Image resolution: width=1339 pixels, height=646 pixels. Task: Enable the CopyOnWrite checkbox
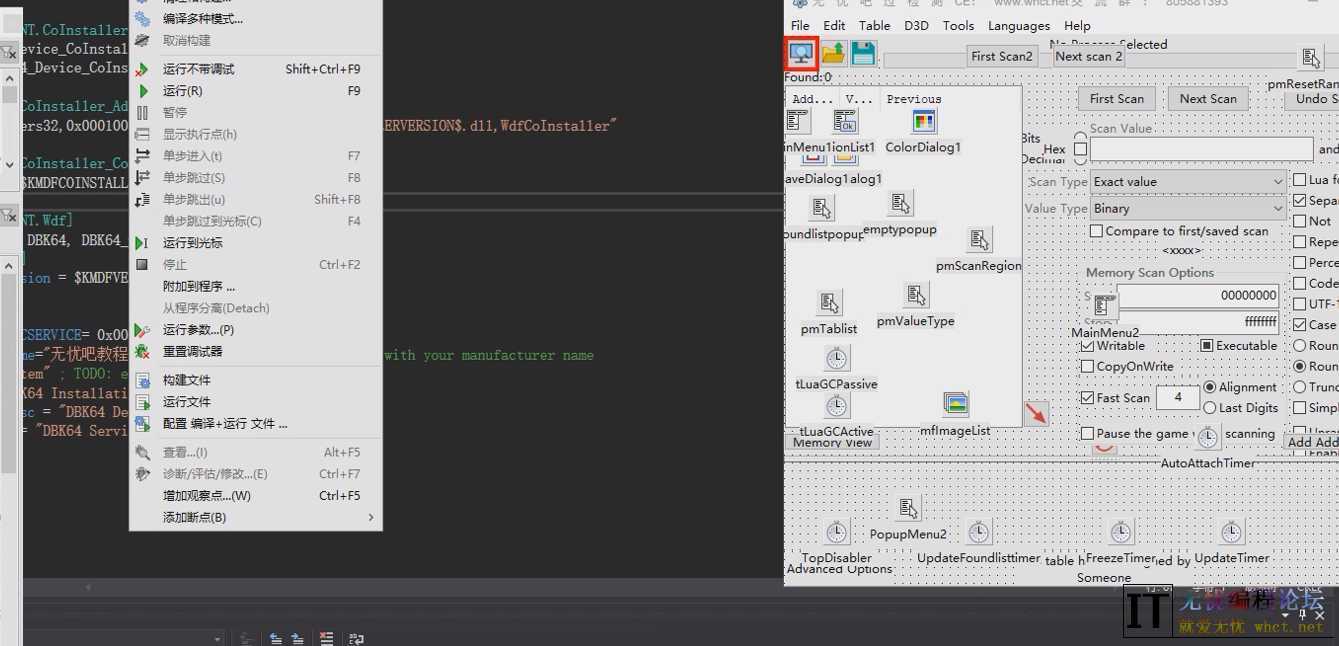[1088, 367]
